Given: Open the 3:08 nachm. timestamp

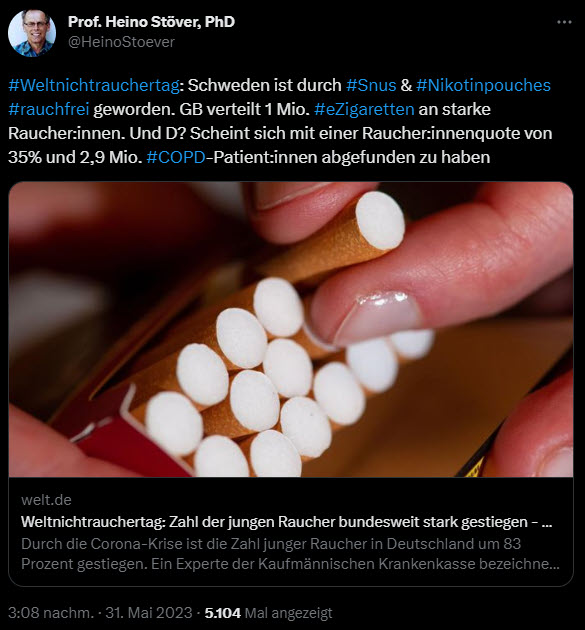Looking at the screenshot, I should (x=51, y=613).
